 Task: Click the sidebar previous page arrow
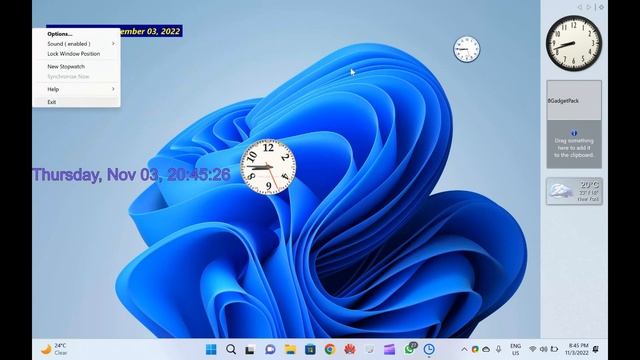point(580,7)
